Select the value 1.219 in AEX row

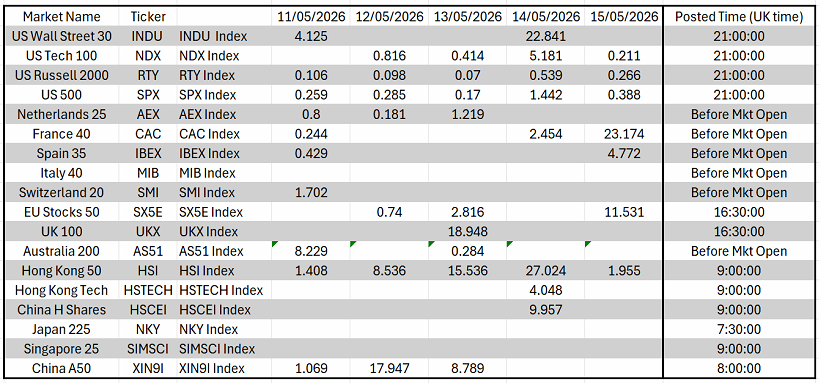pos(467,114)
